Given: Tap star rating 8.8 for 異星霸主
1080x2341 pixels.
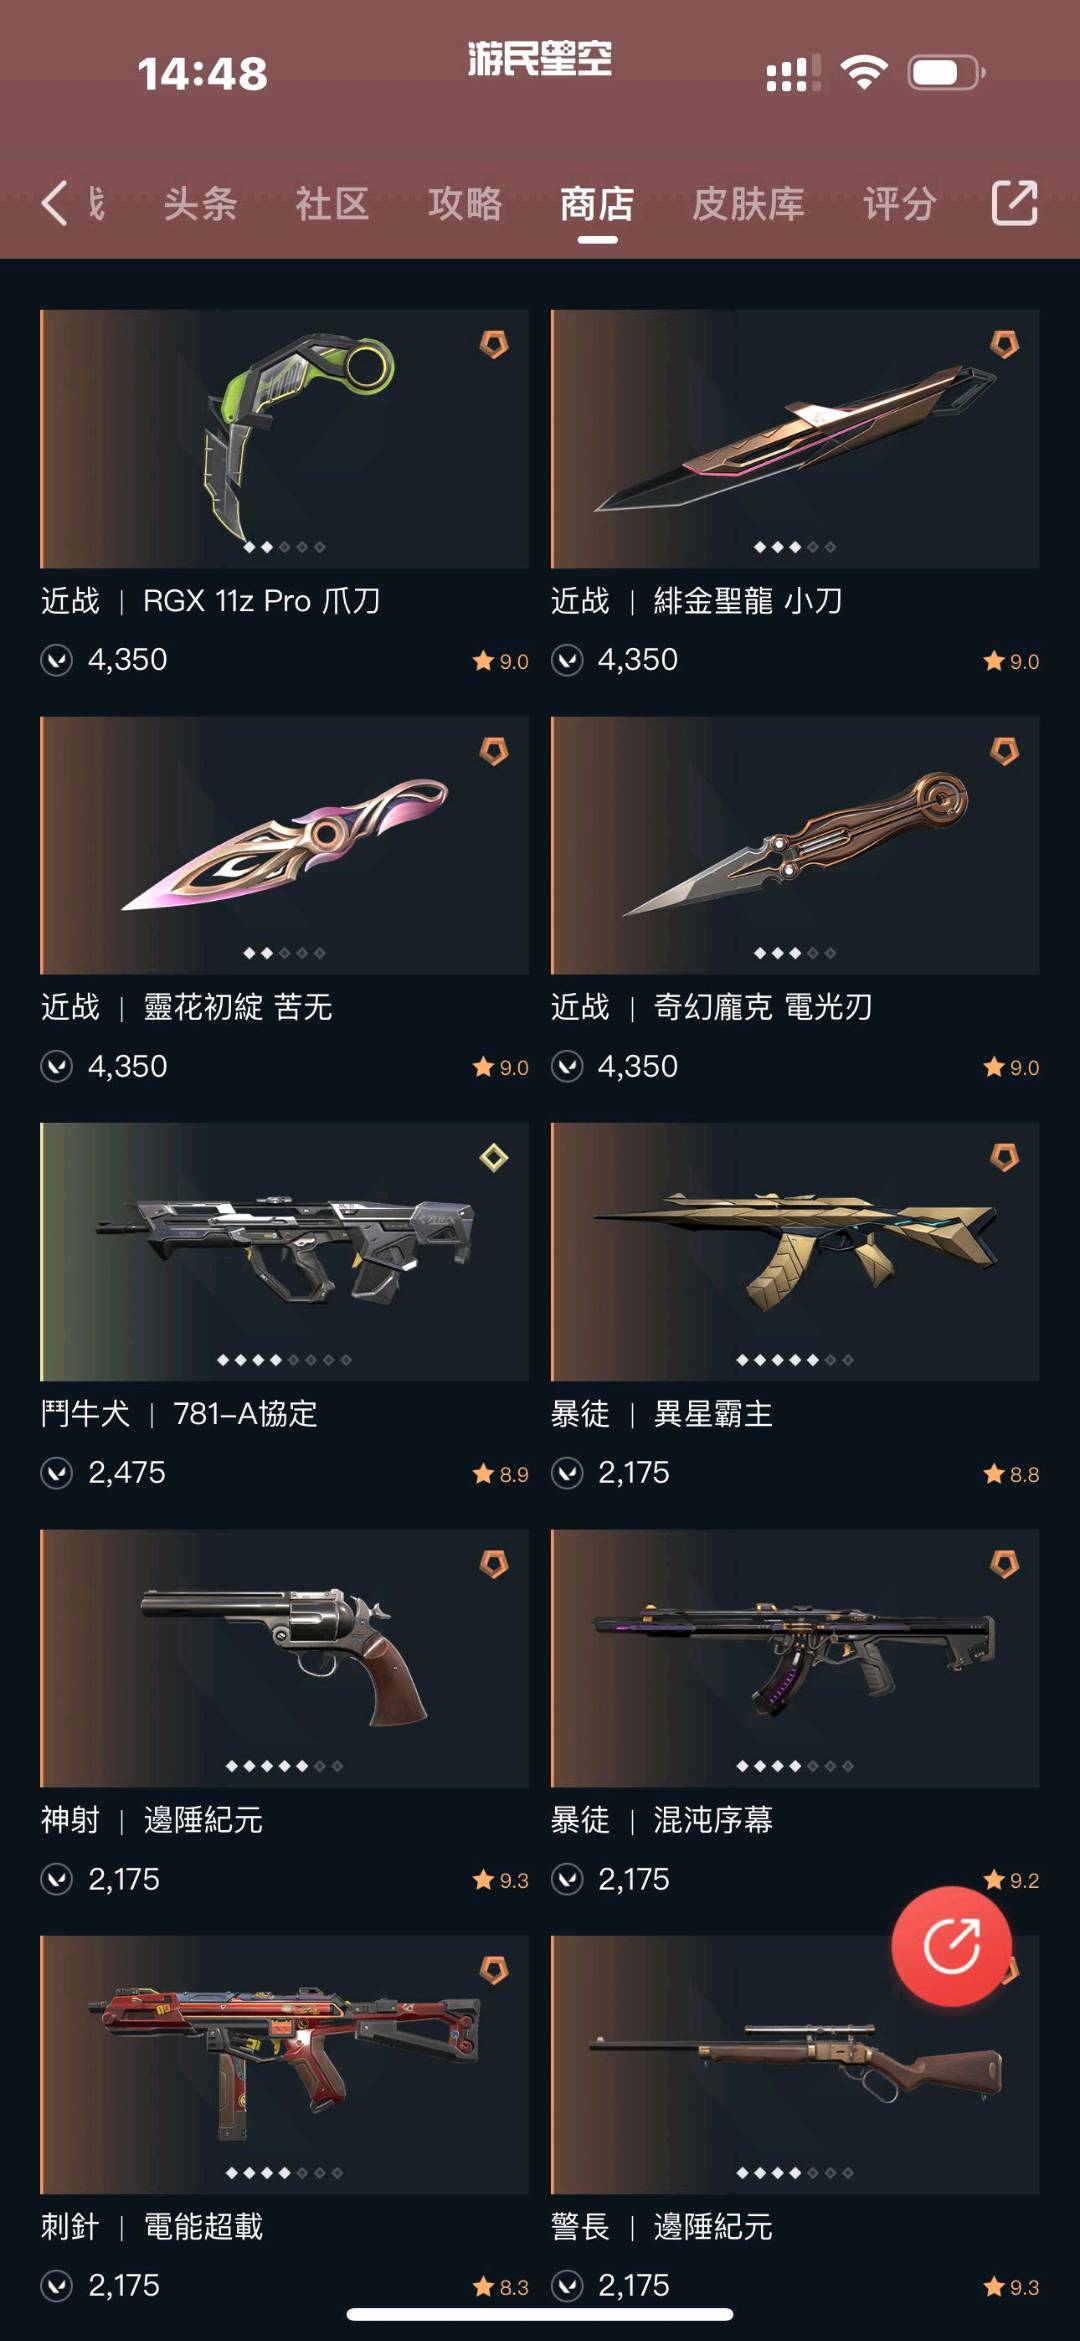Looking at the screenshot, I should point(1011,1475).
